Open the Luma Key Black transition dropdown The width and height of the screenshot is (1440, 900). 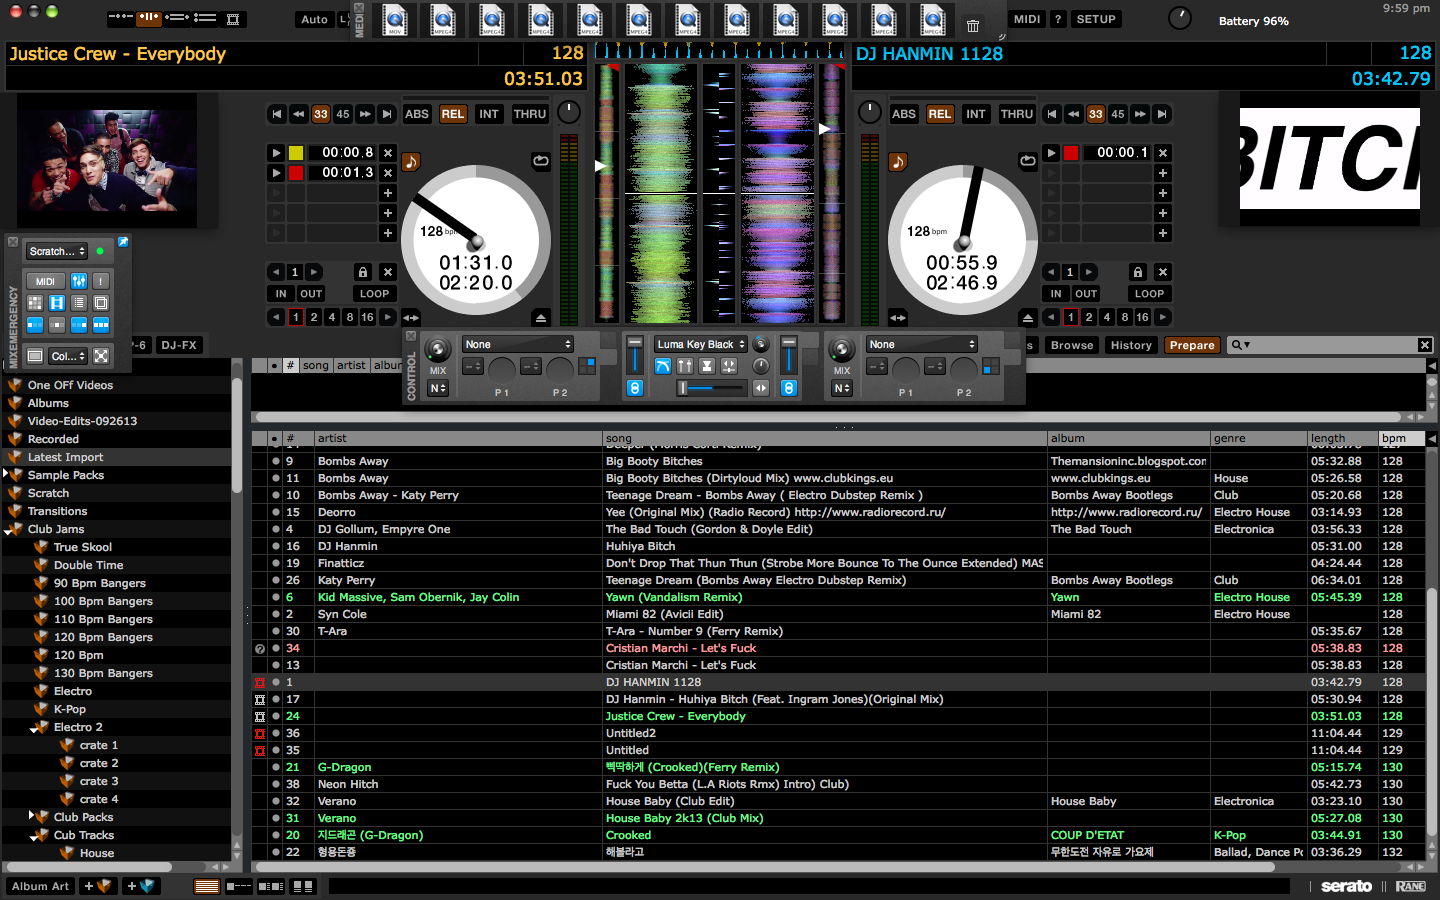701,344
